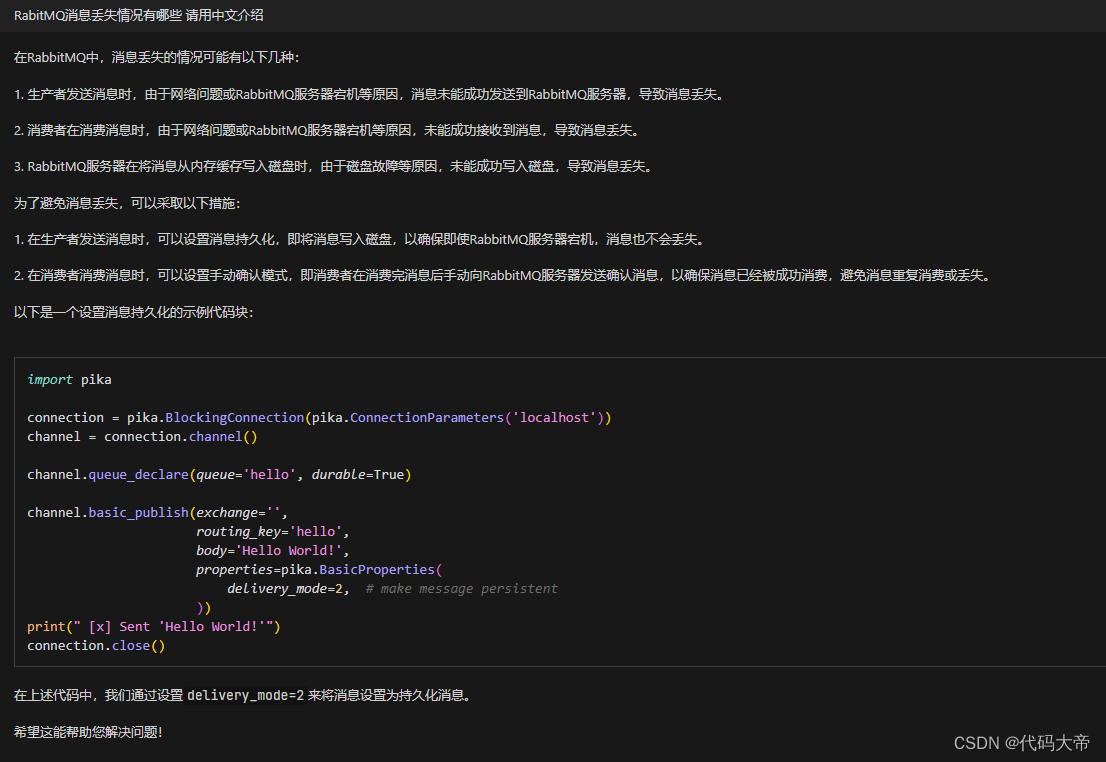This screenshot has width=1106, height=762.
Task: Click the print(" [x] Sent 'Hello World!'") line
Action: click(x=154, y=627)
